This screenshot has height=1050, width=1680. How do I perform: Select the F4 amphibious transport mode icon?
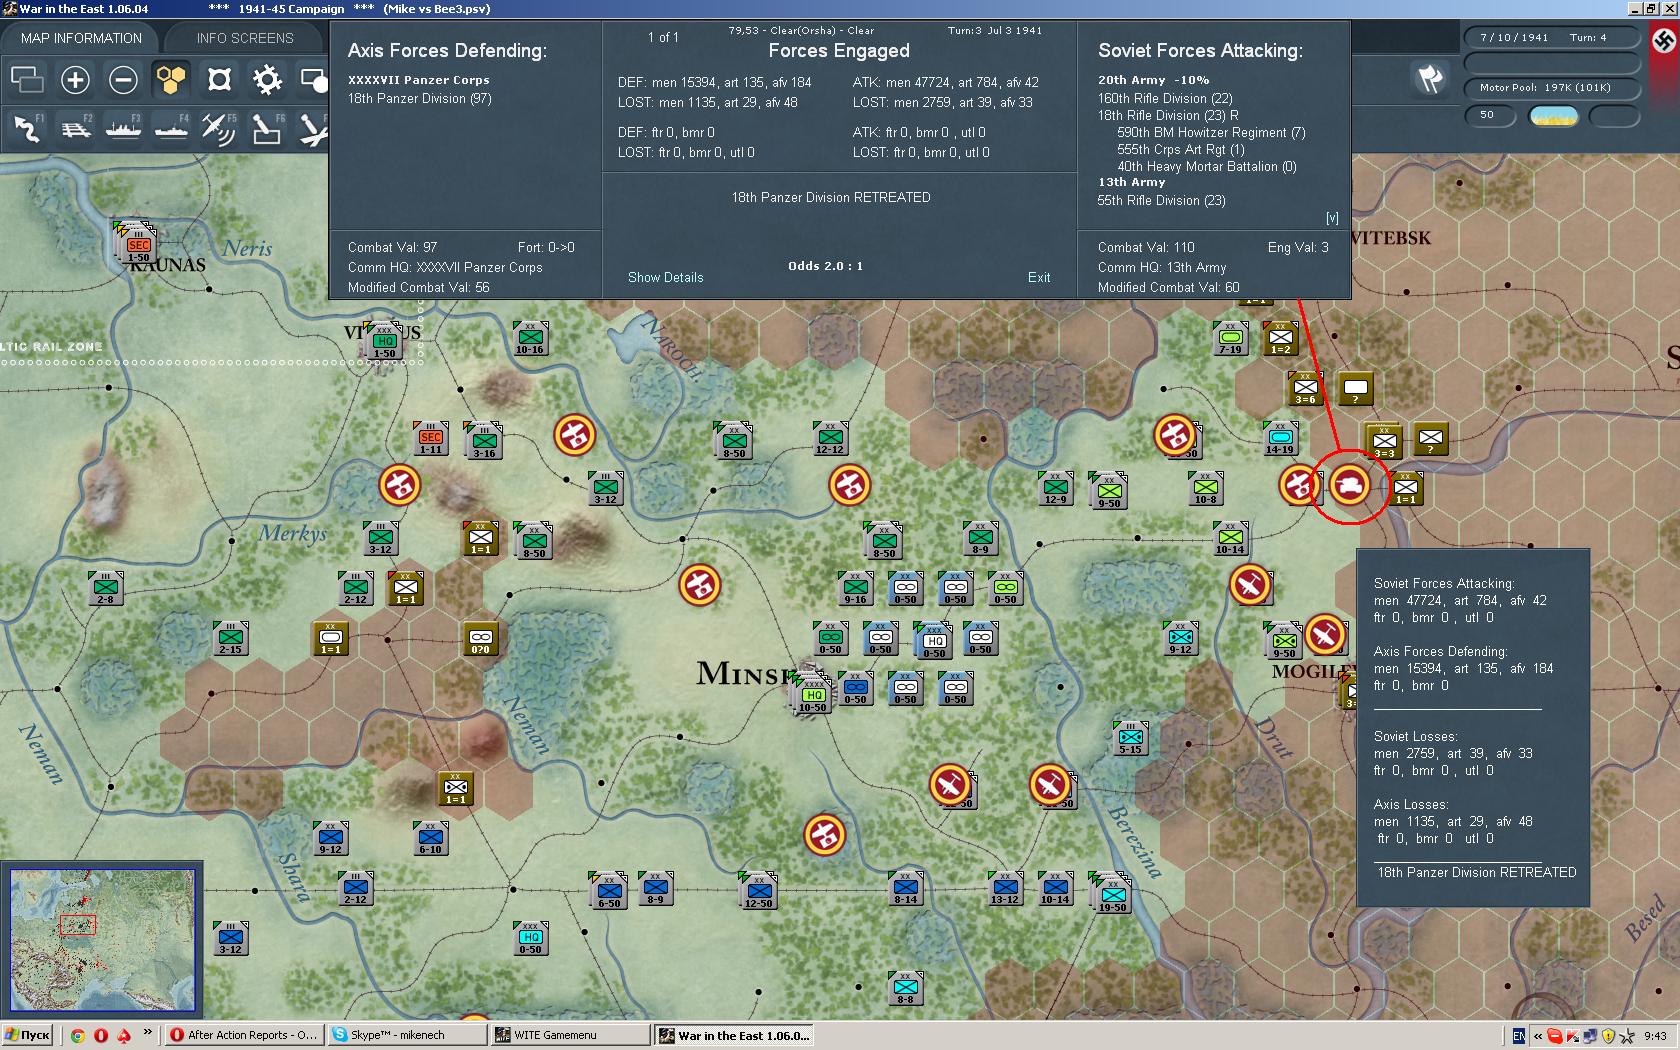(171, 128)
